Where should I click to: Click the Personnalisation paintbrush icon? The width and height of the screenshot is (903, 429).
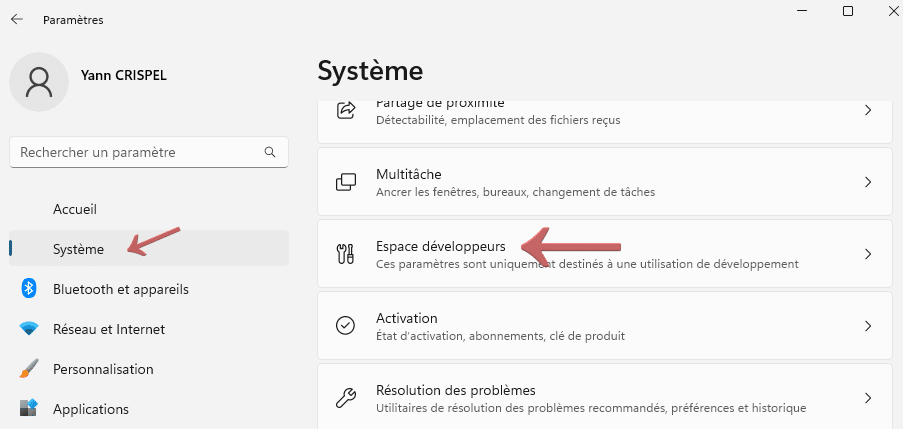(x=29, y=369)
